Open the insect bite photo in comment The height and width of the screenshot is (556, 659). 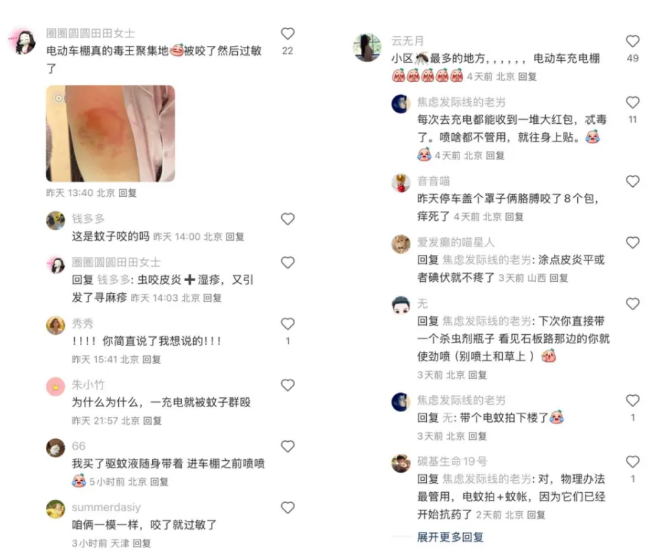point(111,134)
